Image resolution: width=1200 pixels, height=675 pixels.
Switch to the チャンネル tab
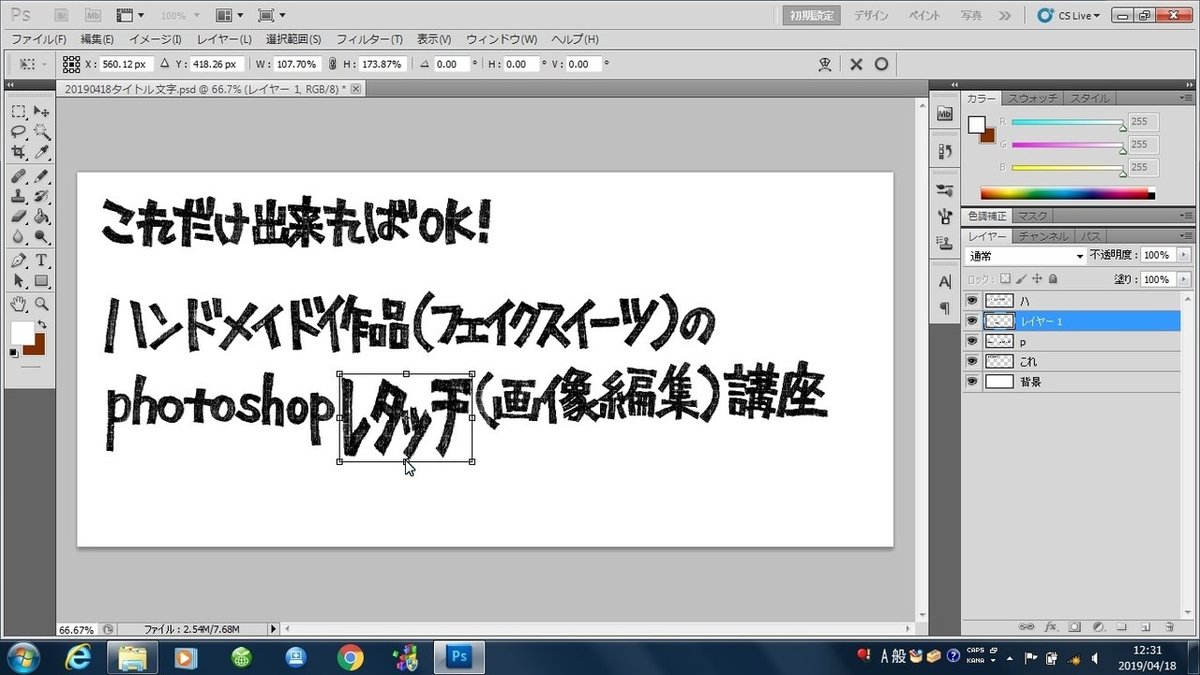coord(1044,236)
